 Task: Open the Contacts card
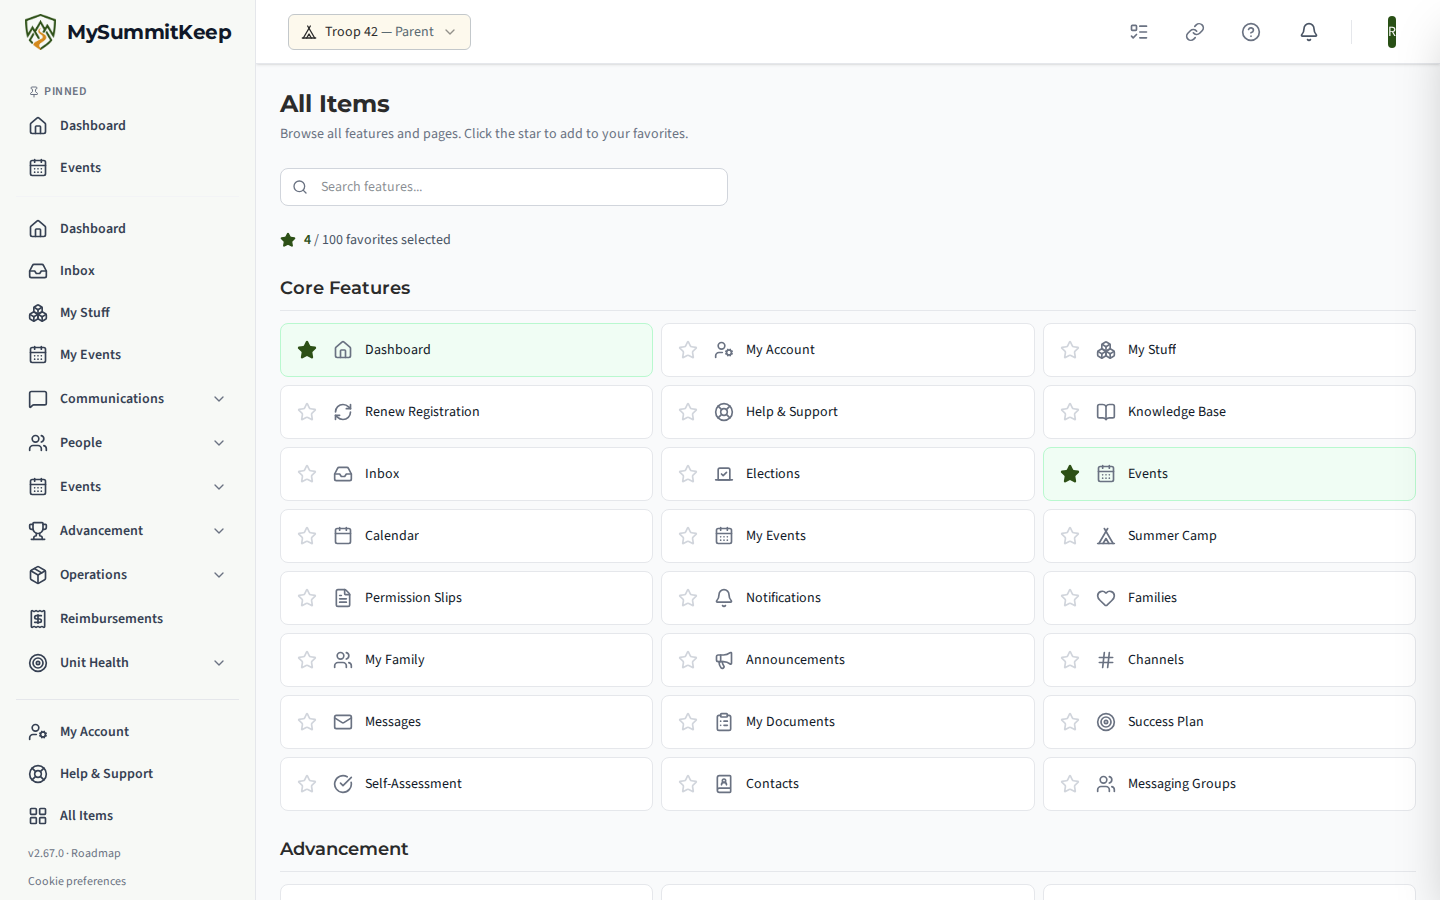point(847,784)
